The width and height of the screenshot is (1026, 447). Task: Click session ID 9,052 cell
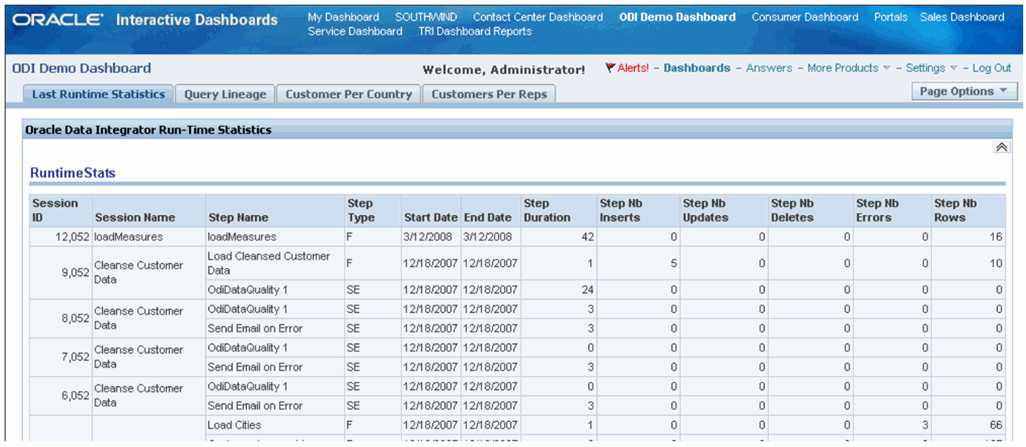point(61,273)
